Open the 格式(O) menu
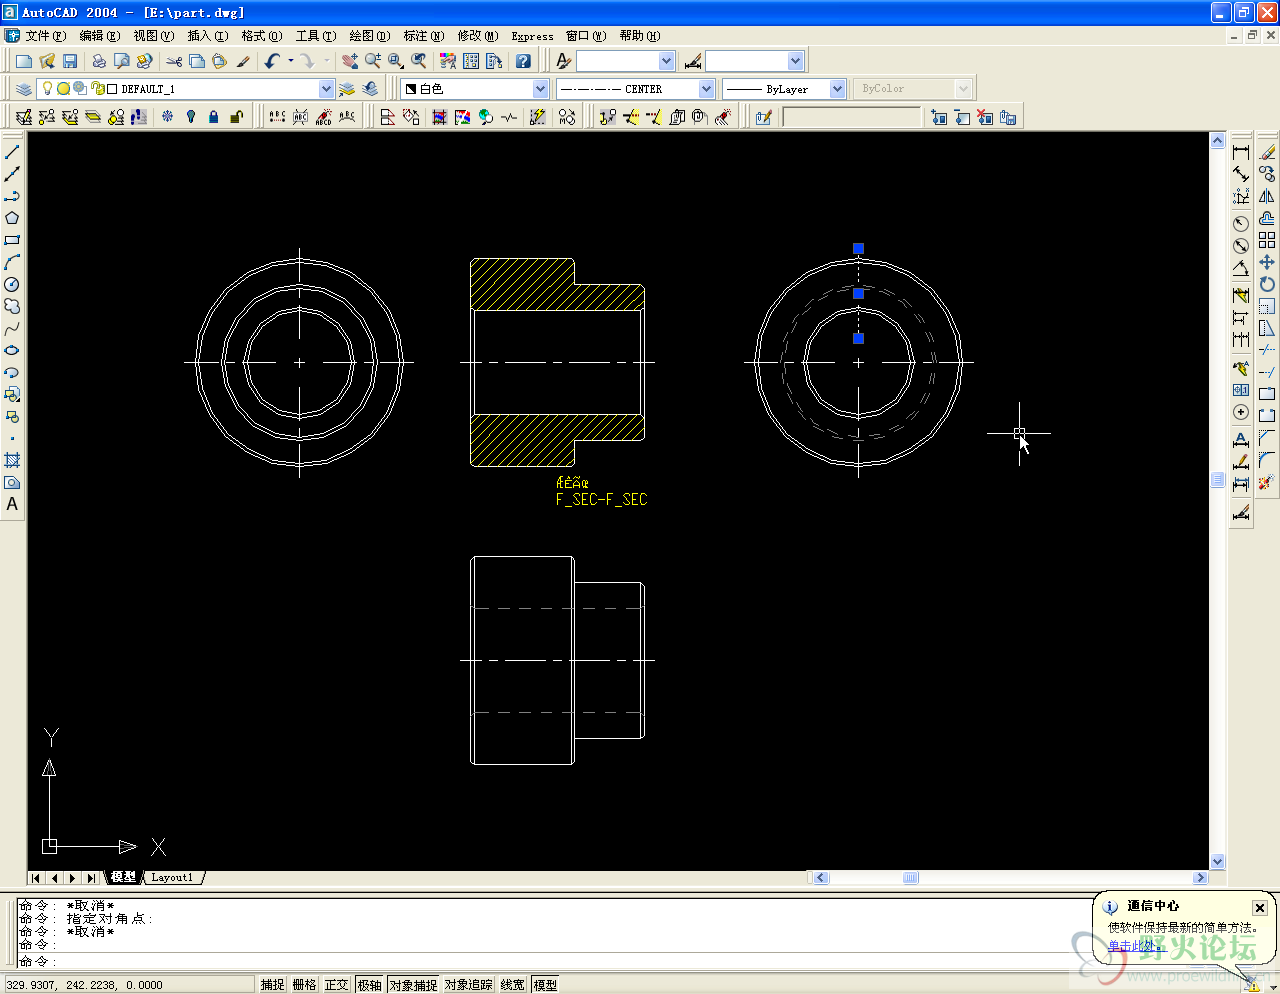 click(x=262, y=36)
